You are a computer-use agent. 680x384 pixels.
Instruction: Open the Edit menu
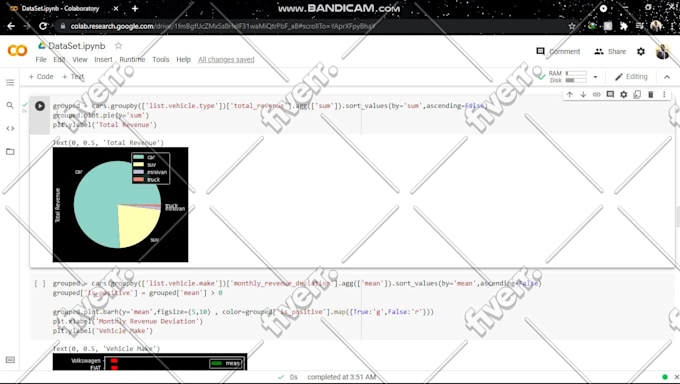pyautogui.click(x=59, y=59)
